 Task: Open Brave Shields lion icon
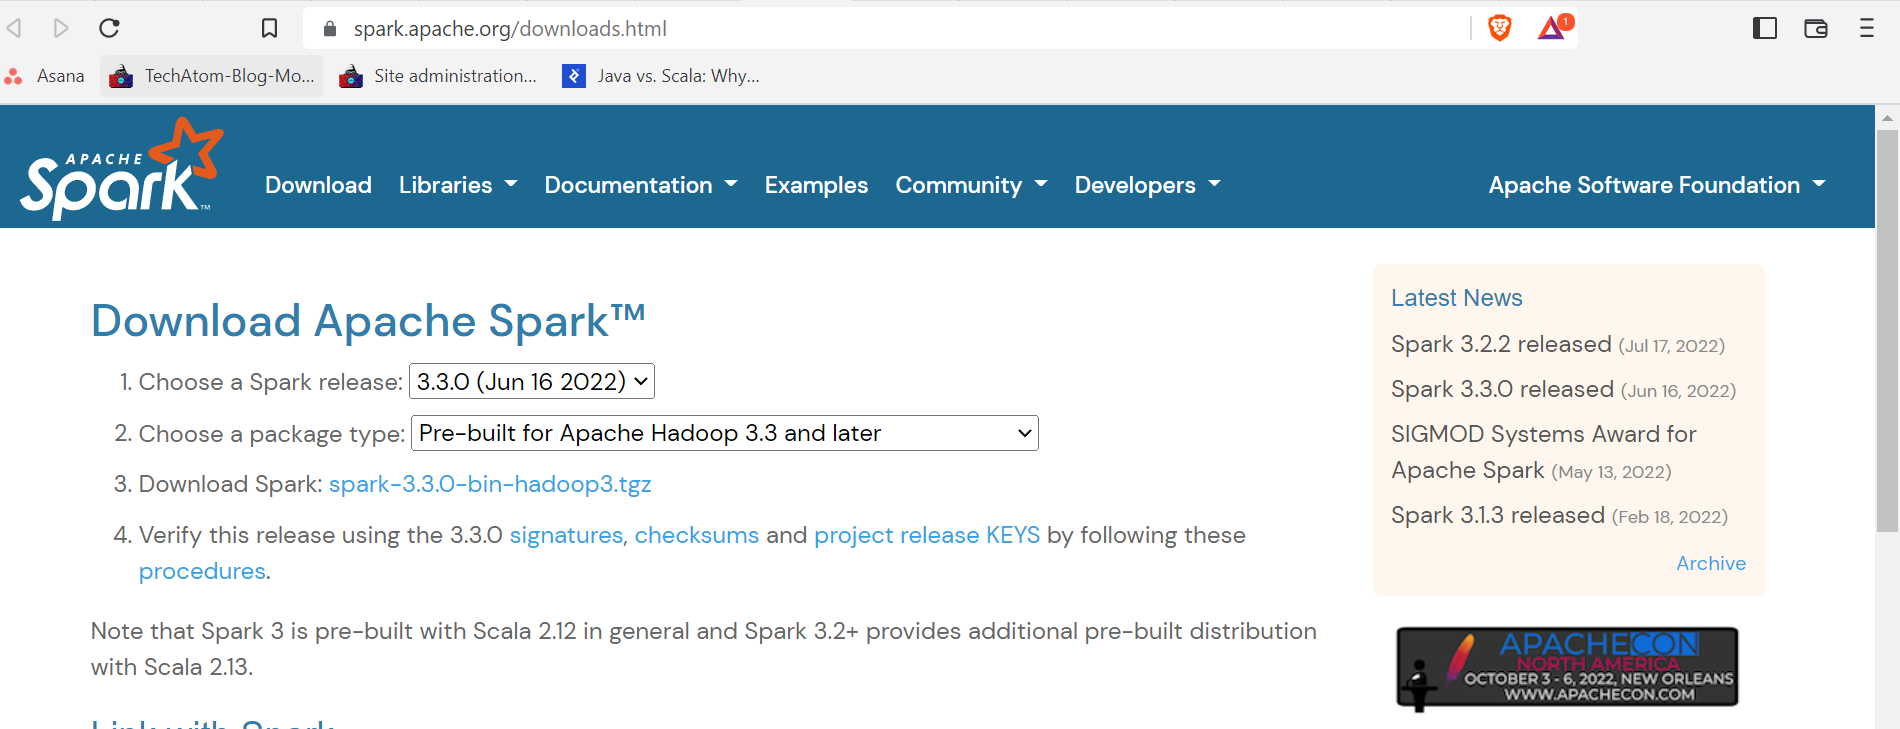pos(1499,28)
